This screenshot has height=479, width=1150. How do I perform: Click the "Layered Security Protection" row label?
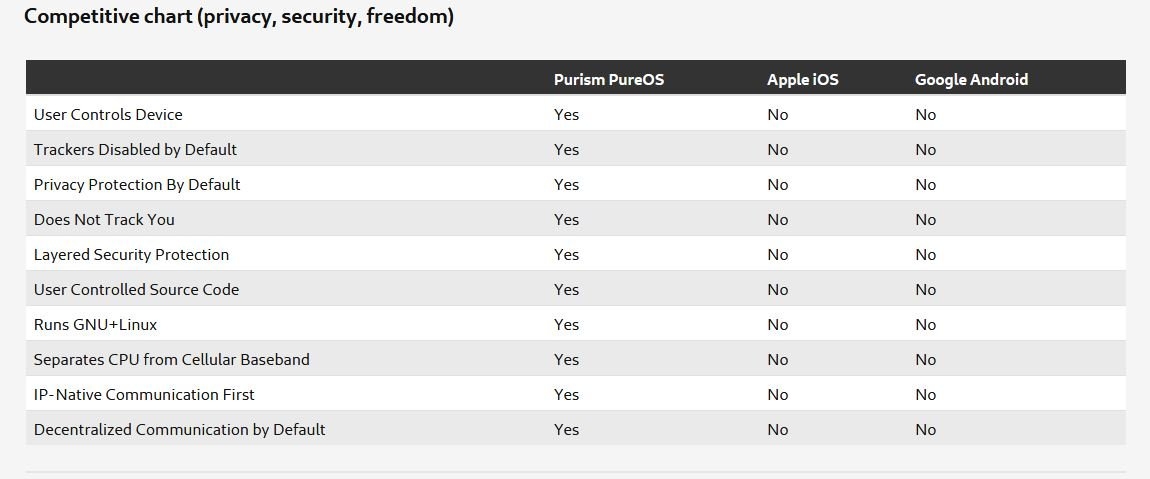coord(131,255)
